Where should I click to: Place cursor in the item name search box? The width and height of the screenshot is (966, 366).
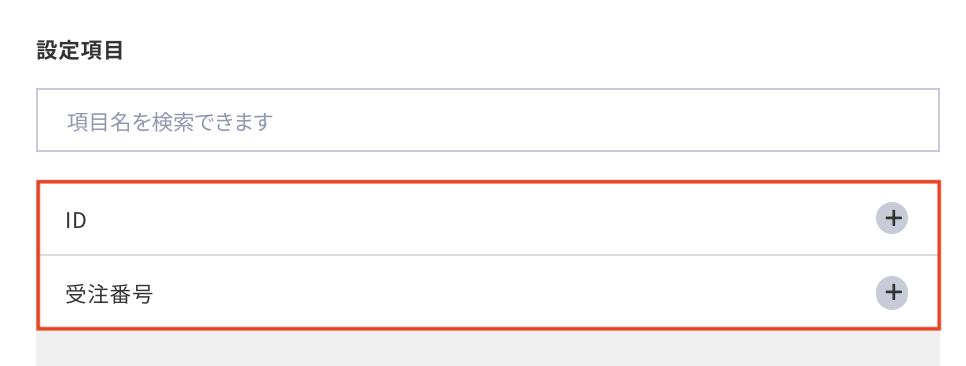(x=488, y=120)
